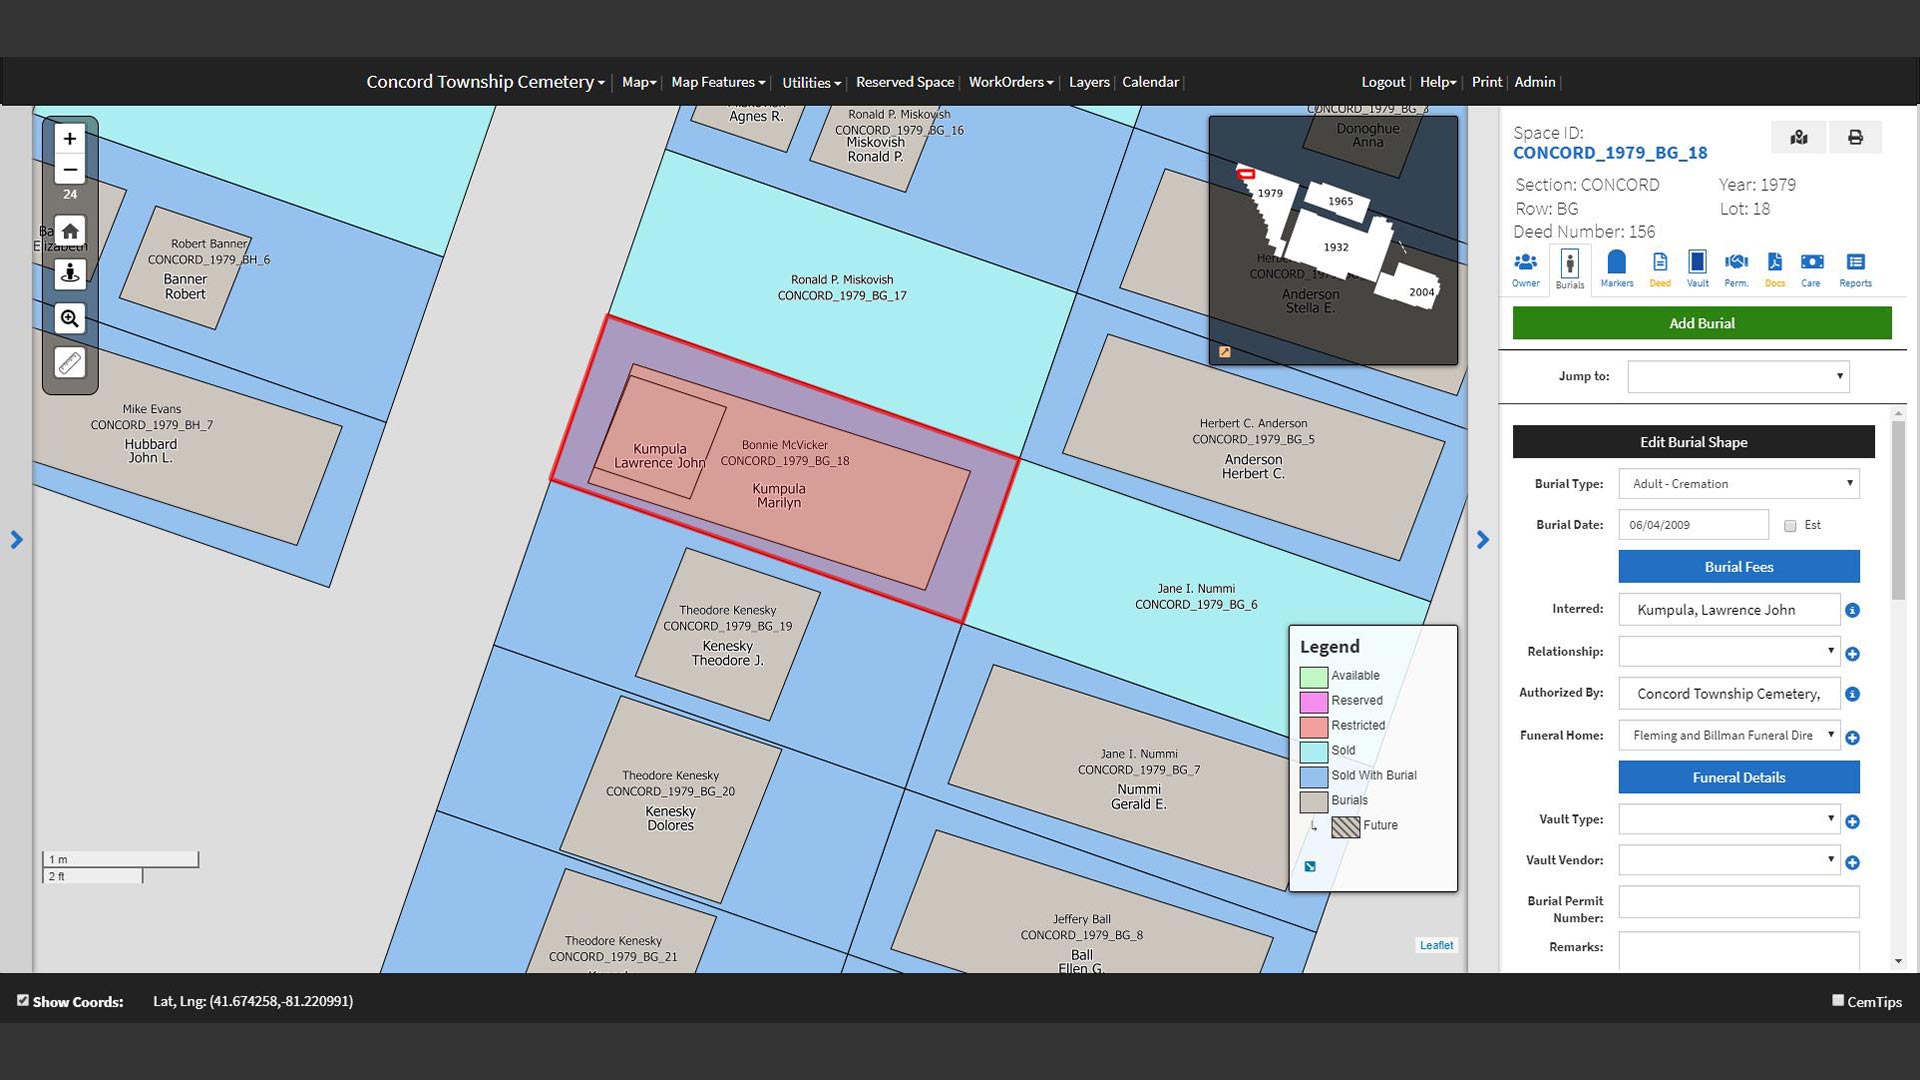This screenshot has width=1920, height=1080.
Task: Open the Docs tab icon
Action: [1775, 269]
